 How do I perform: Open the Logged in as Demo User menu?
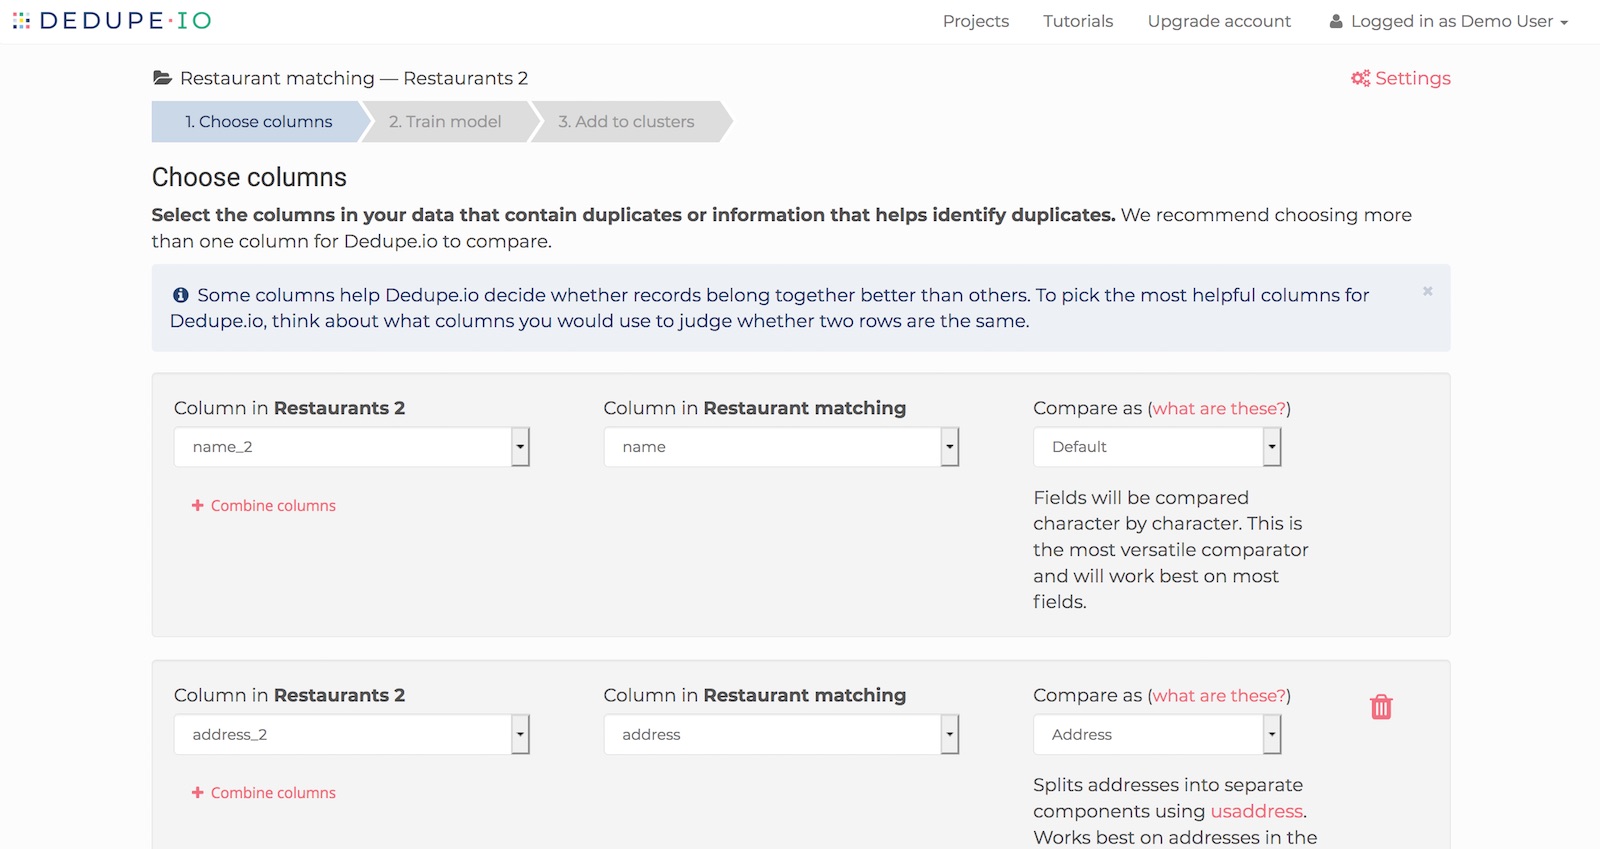point(1449,21)
